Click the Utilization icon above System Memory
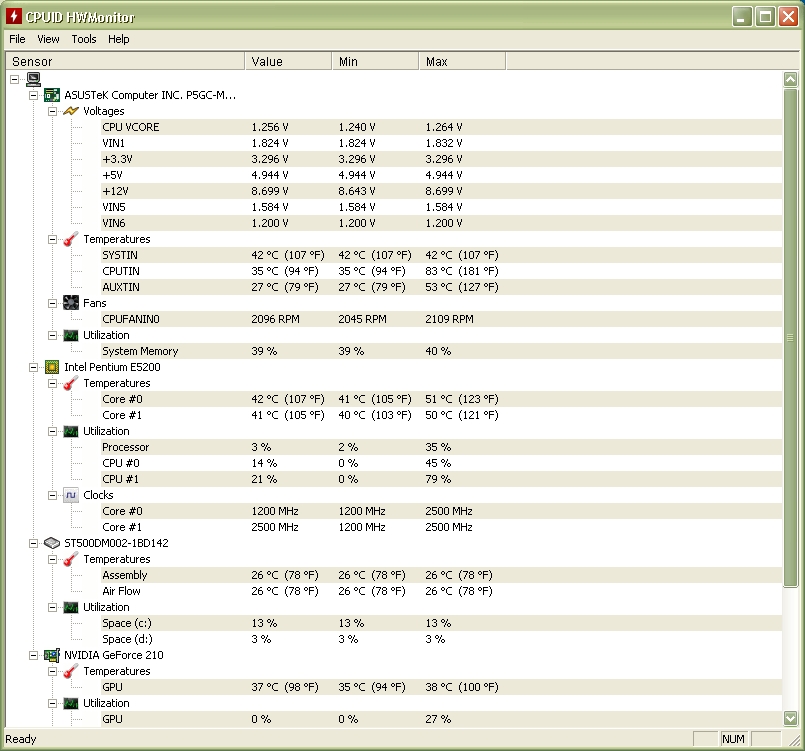The height and width of the screenshot is (751, 805). [x=71, y=335]
